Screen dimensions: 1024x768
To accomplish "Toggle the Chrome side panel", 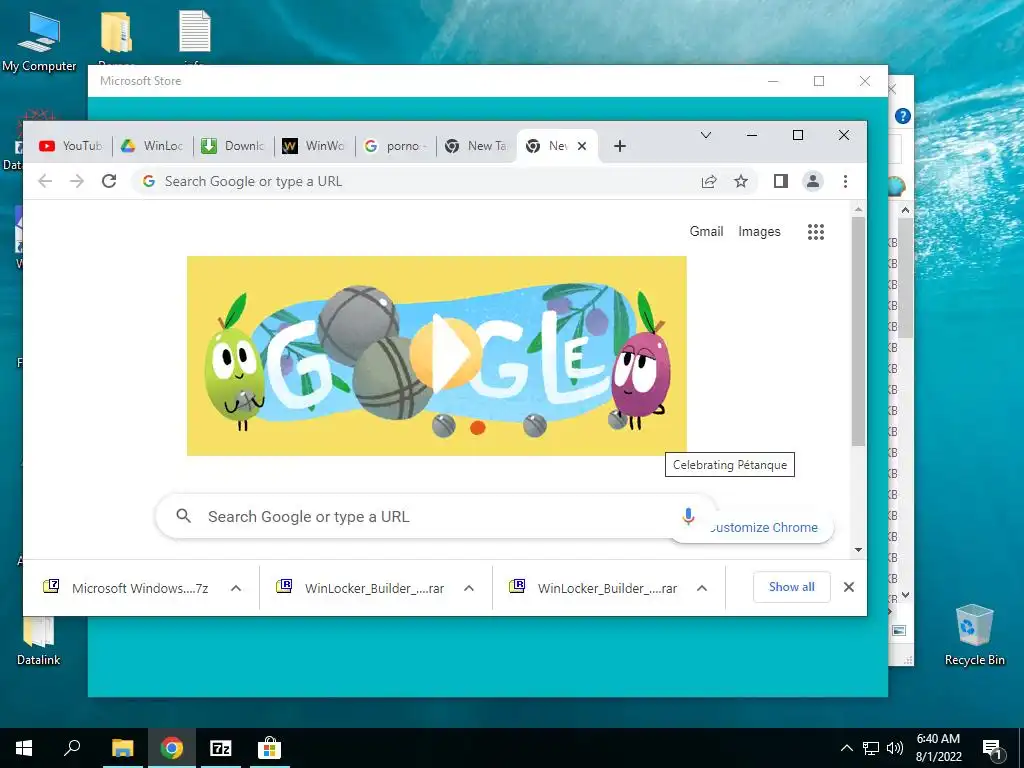I will [x=780, y=181].
